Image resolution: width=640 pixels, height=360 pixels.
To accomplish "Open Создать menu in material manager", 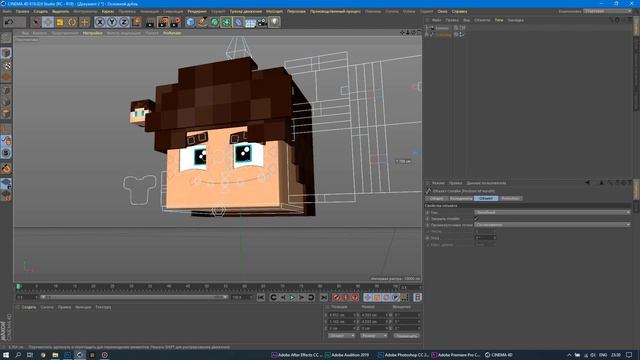I will point(29,307).
